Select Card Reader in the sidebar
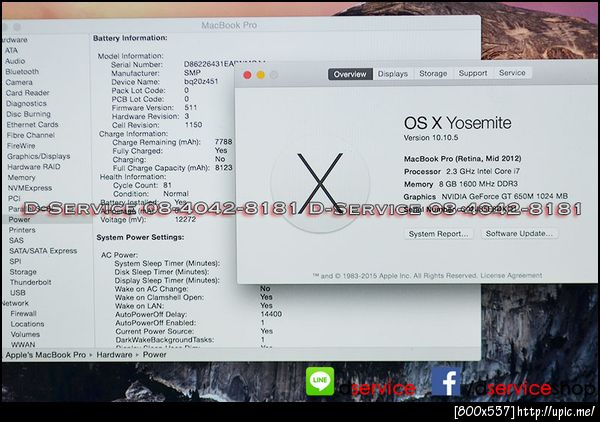600x422 pixels. [28, 93]
